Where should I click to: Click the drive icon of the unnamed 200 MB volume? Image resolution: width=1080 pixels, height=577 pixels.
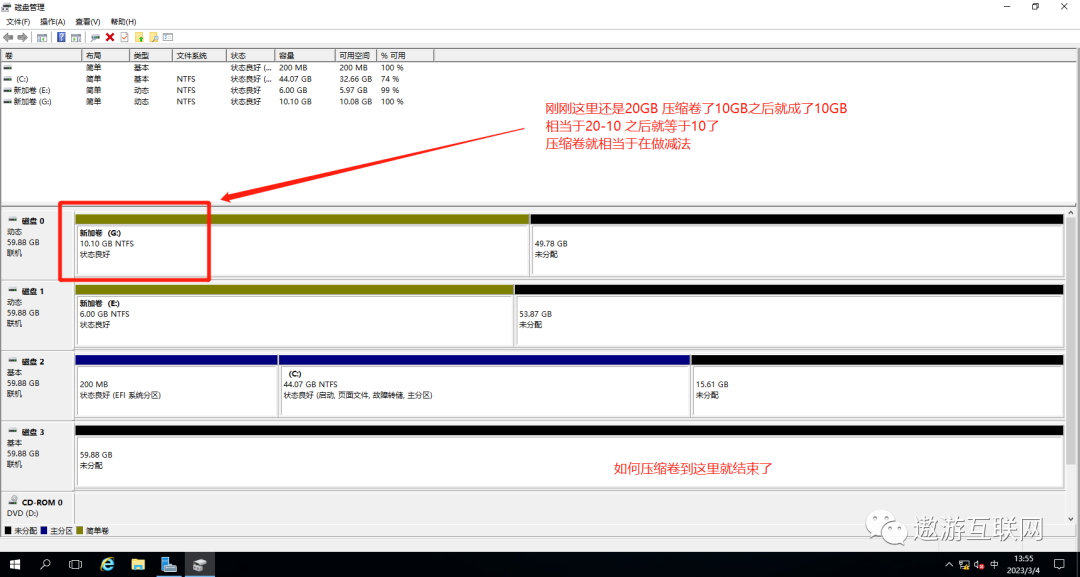point(8,68)
